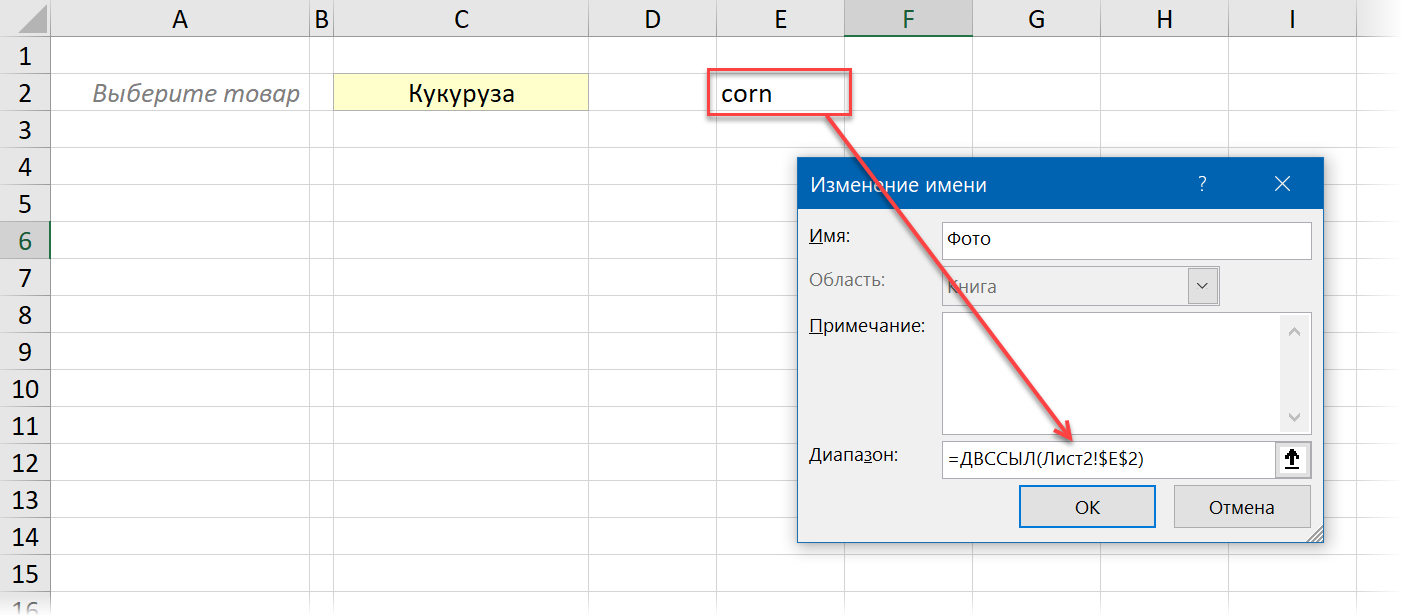Select row 14 header
Viewport: 1402px width, 616px height.
(x=25, y=537)
